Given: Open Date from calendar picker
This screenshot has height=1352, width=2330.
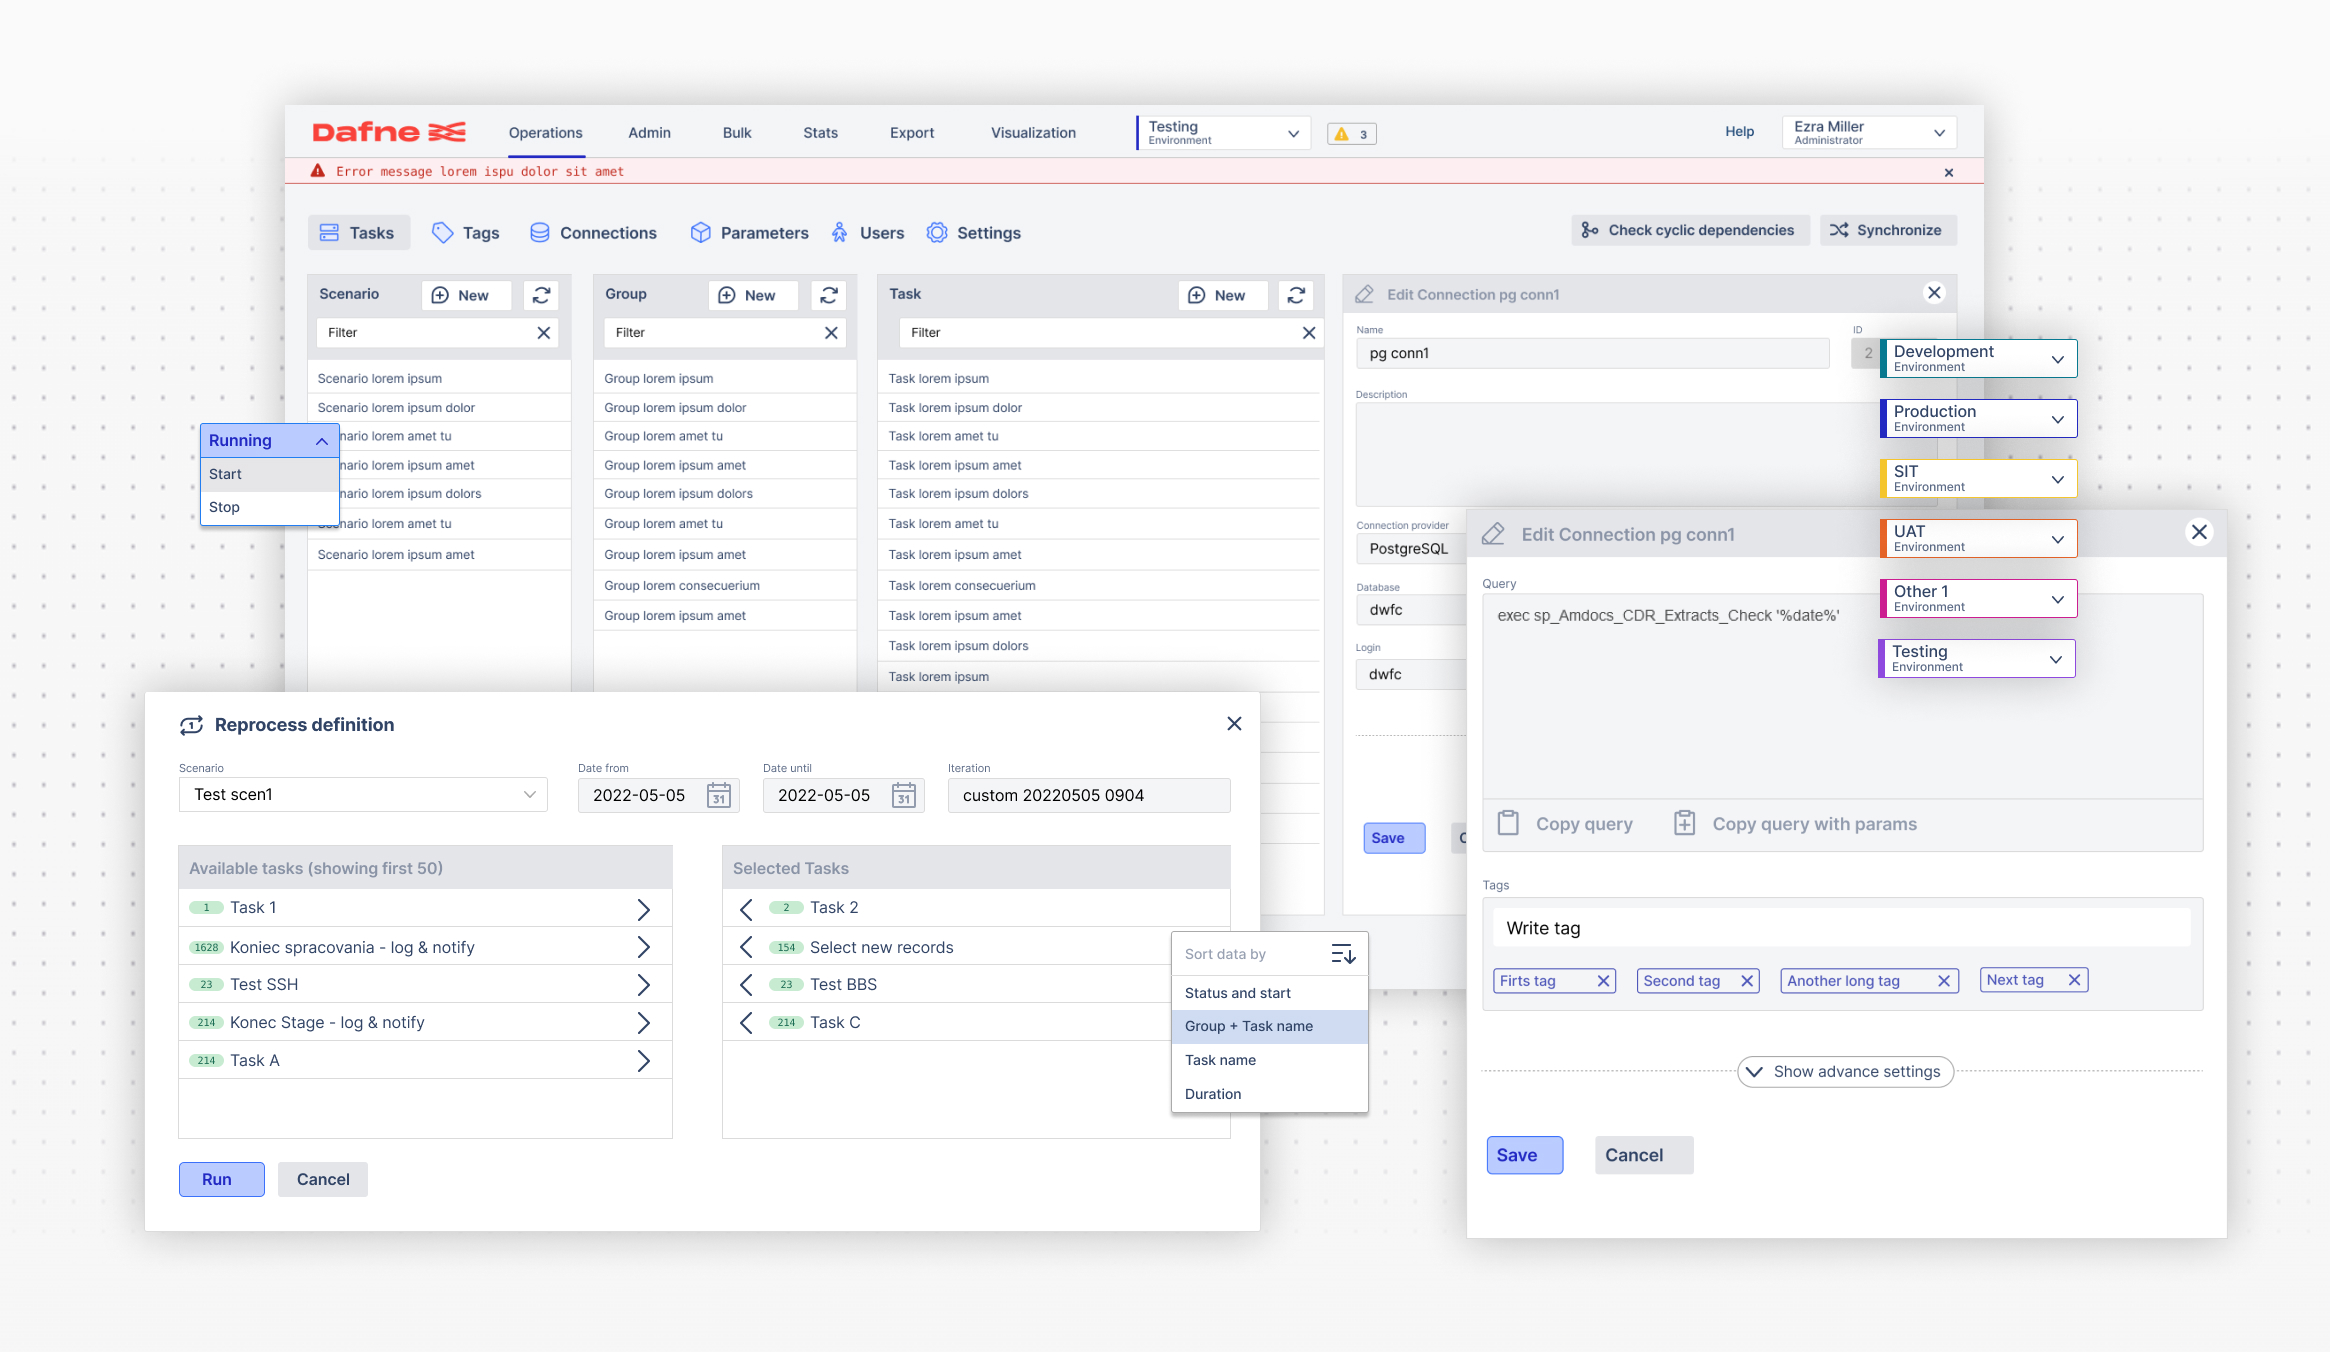Looking at the screenshot, I should point(718,795).
